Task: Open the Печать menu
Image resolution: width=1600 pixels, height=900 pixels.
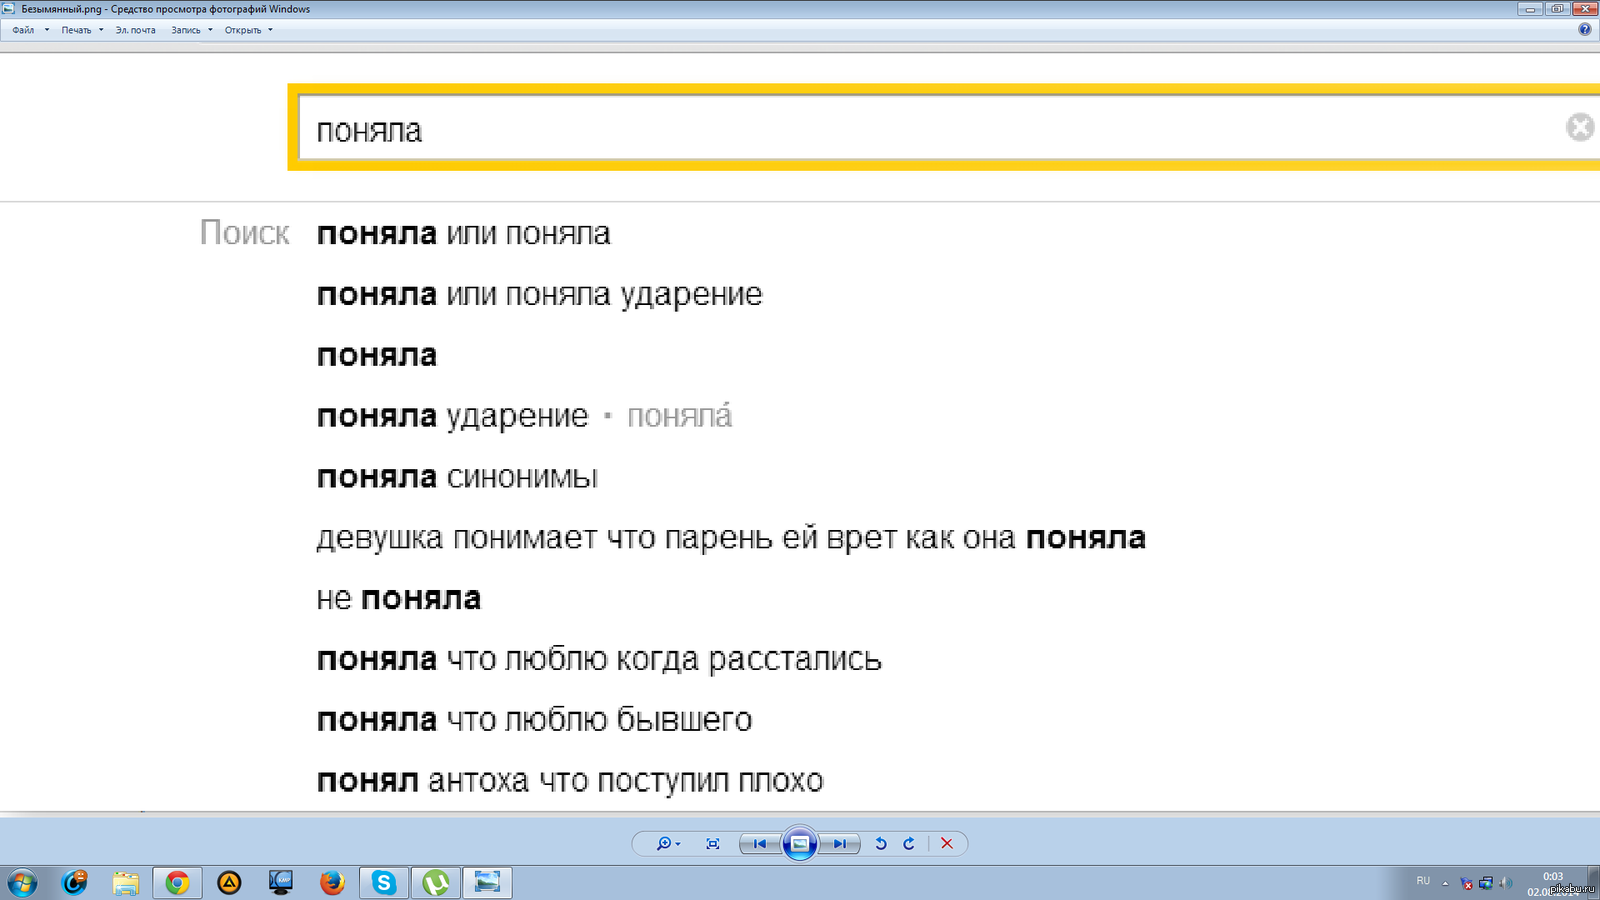Action: [x=82, y=30]
